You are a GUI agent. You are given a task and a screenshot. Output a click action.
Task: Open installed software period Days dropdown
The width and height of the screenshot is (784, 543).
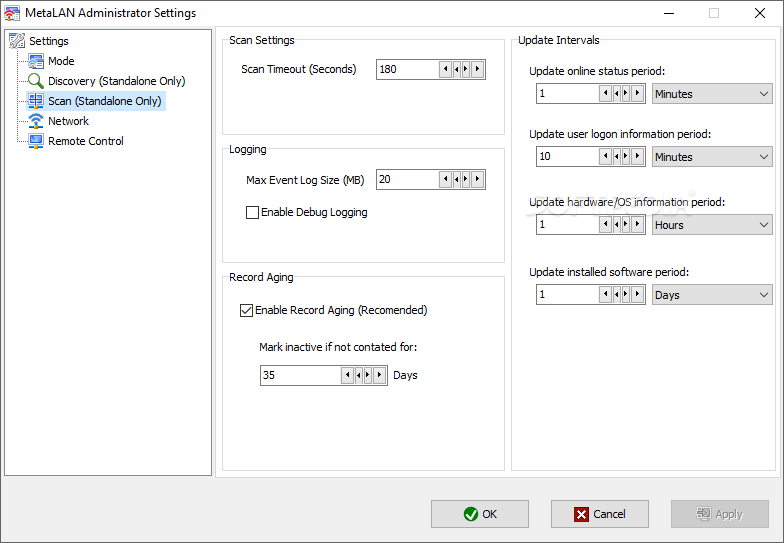click(x=712, y=295)
